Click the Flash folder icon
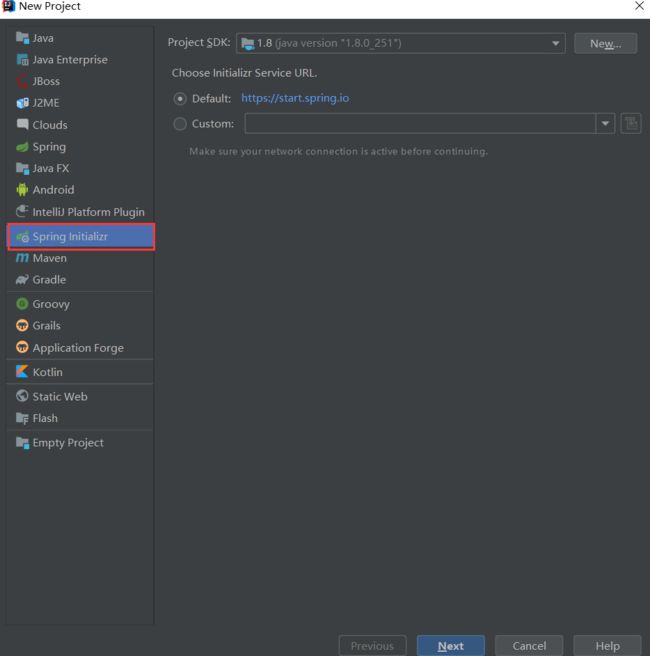The image size is (650, 656). tap(22, 418)
